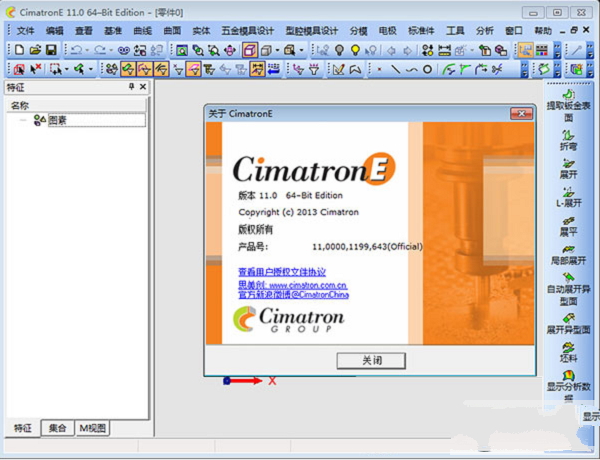Switch to the 特征 tab
600x460 pixels.
click(23, 428)
